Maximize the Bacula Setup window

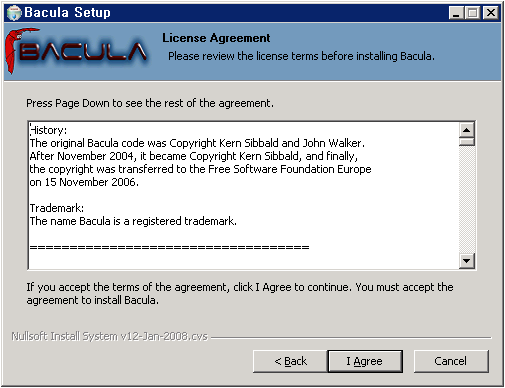pyautogui.click(x=472, y=13)
